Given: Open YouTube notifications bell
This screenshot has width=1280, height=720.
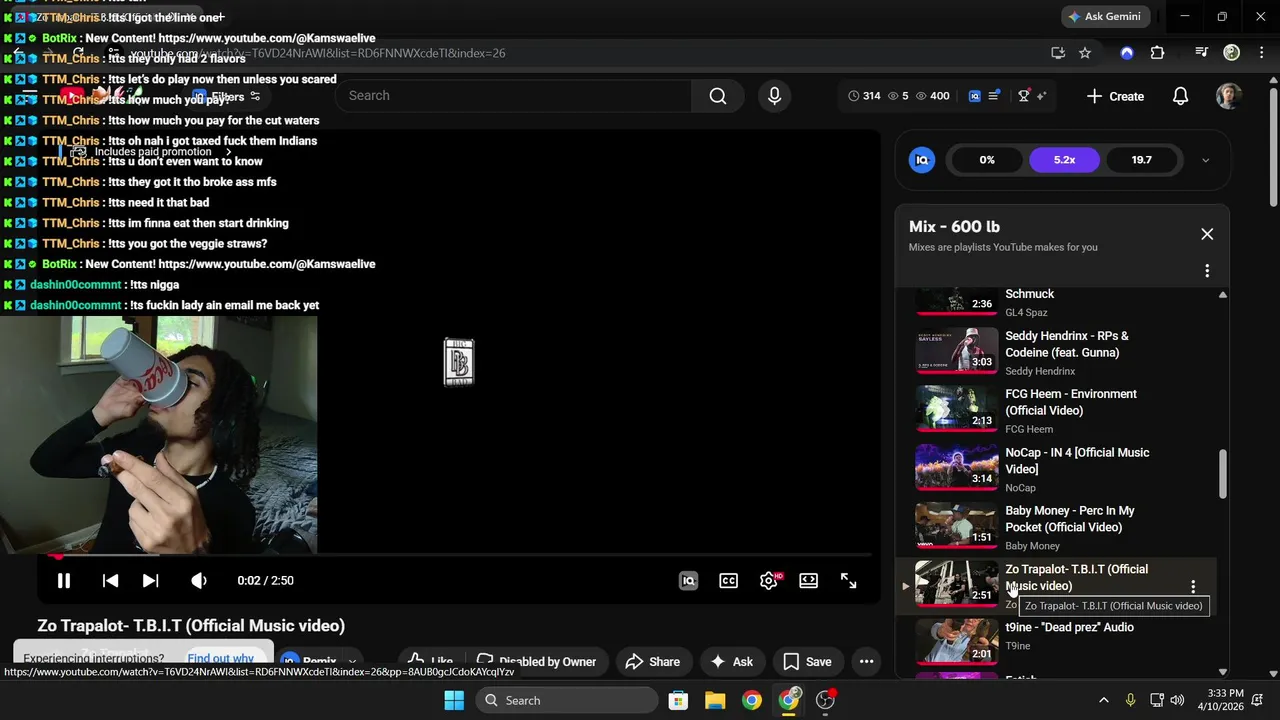Looking at the screenshot, I should click(x=1181, y=96).
